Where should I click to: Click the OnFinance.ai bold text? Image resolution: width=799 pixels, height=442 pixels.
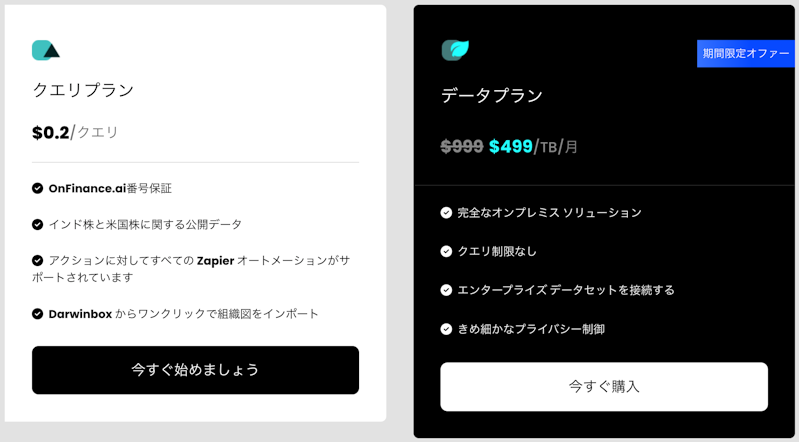pos(87,189)
